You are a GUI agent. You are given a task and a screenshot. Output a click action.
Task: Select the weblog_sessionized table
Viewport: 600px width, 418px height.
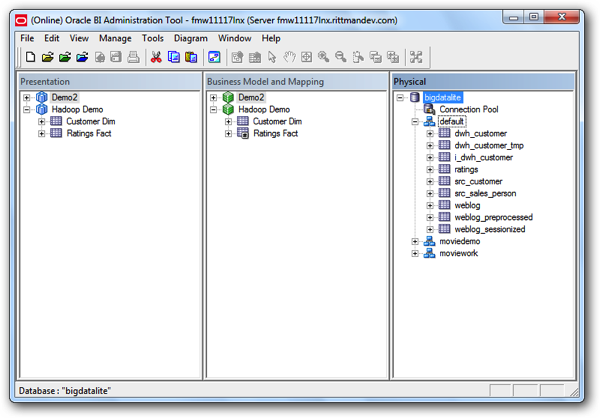point(490,229)
